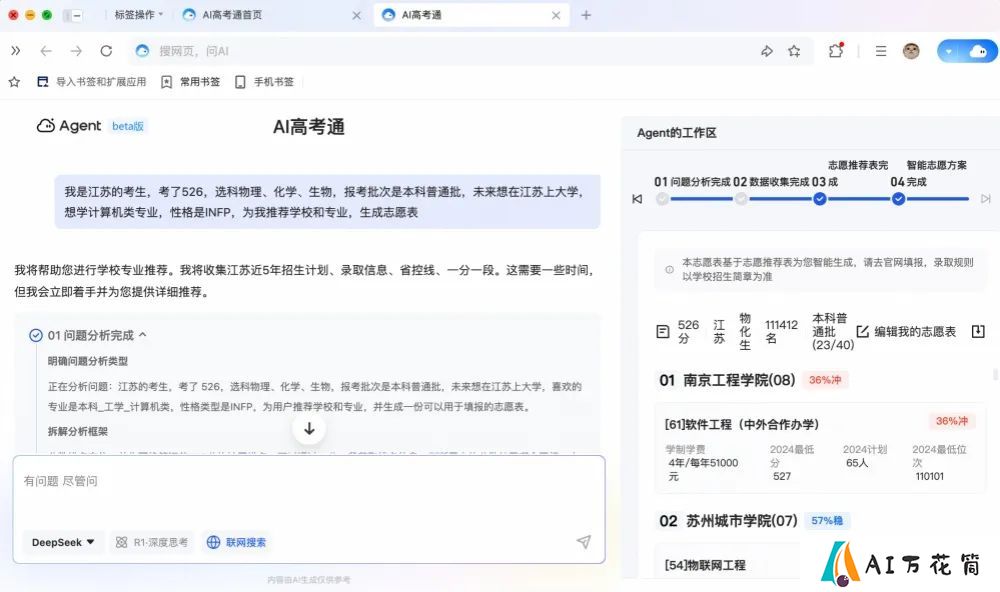
Task: Open the user profile avatar
Action: click(x=911, y=51)
